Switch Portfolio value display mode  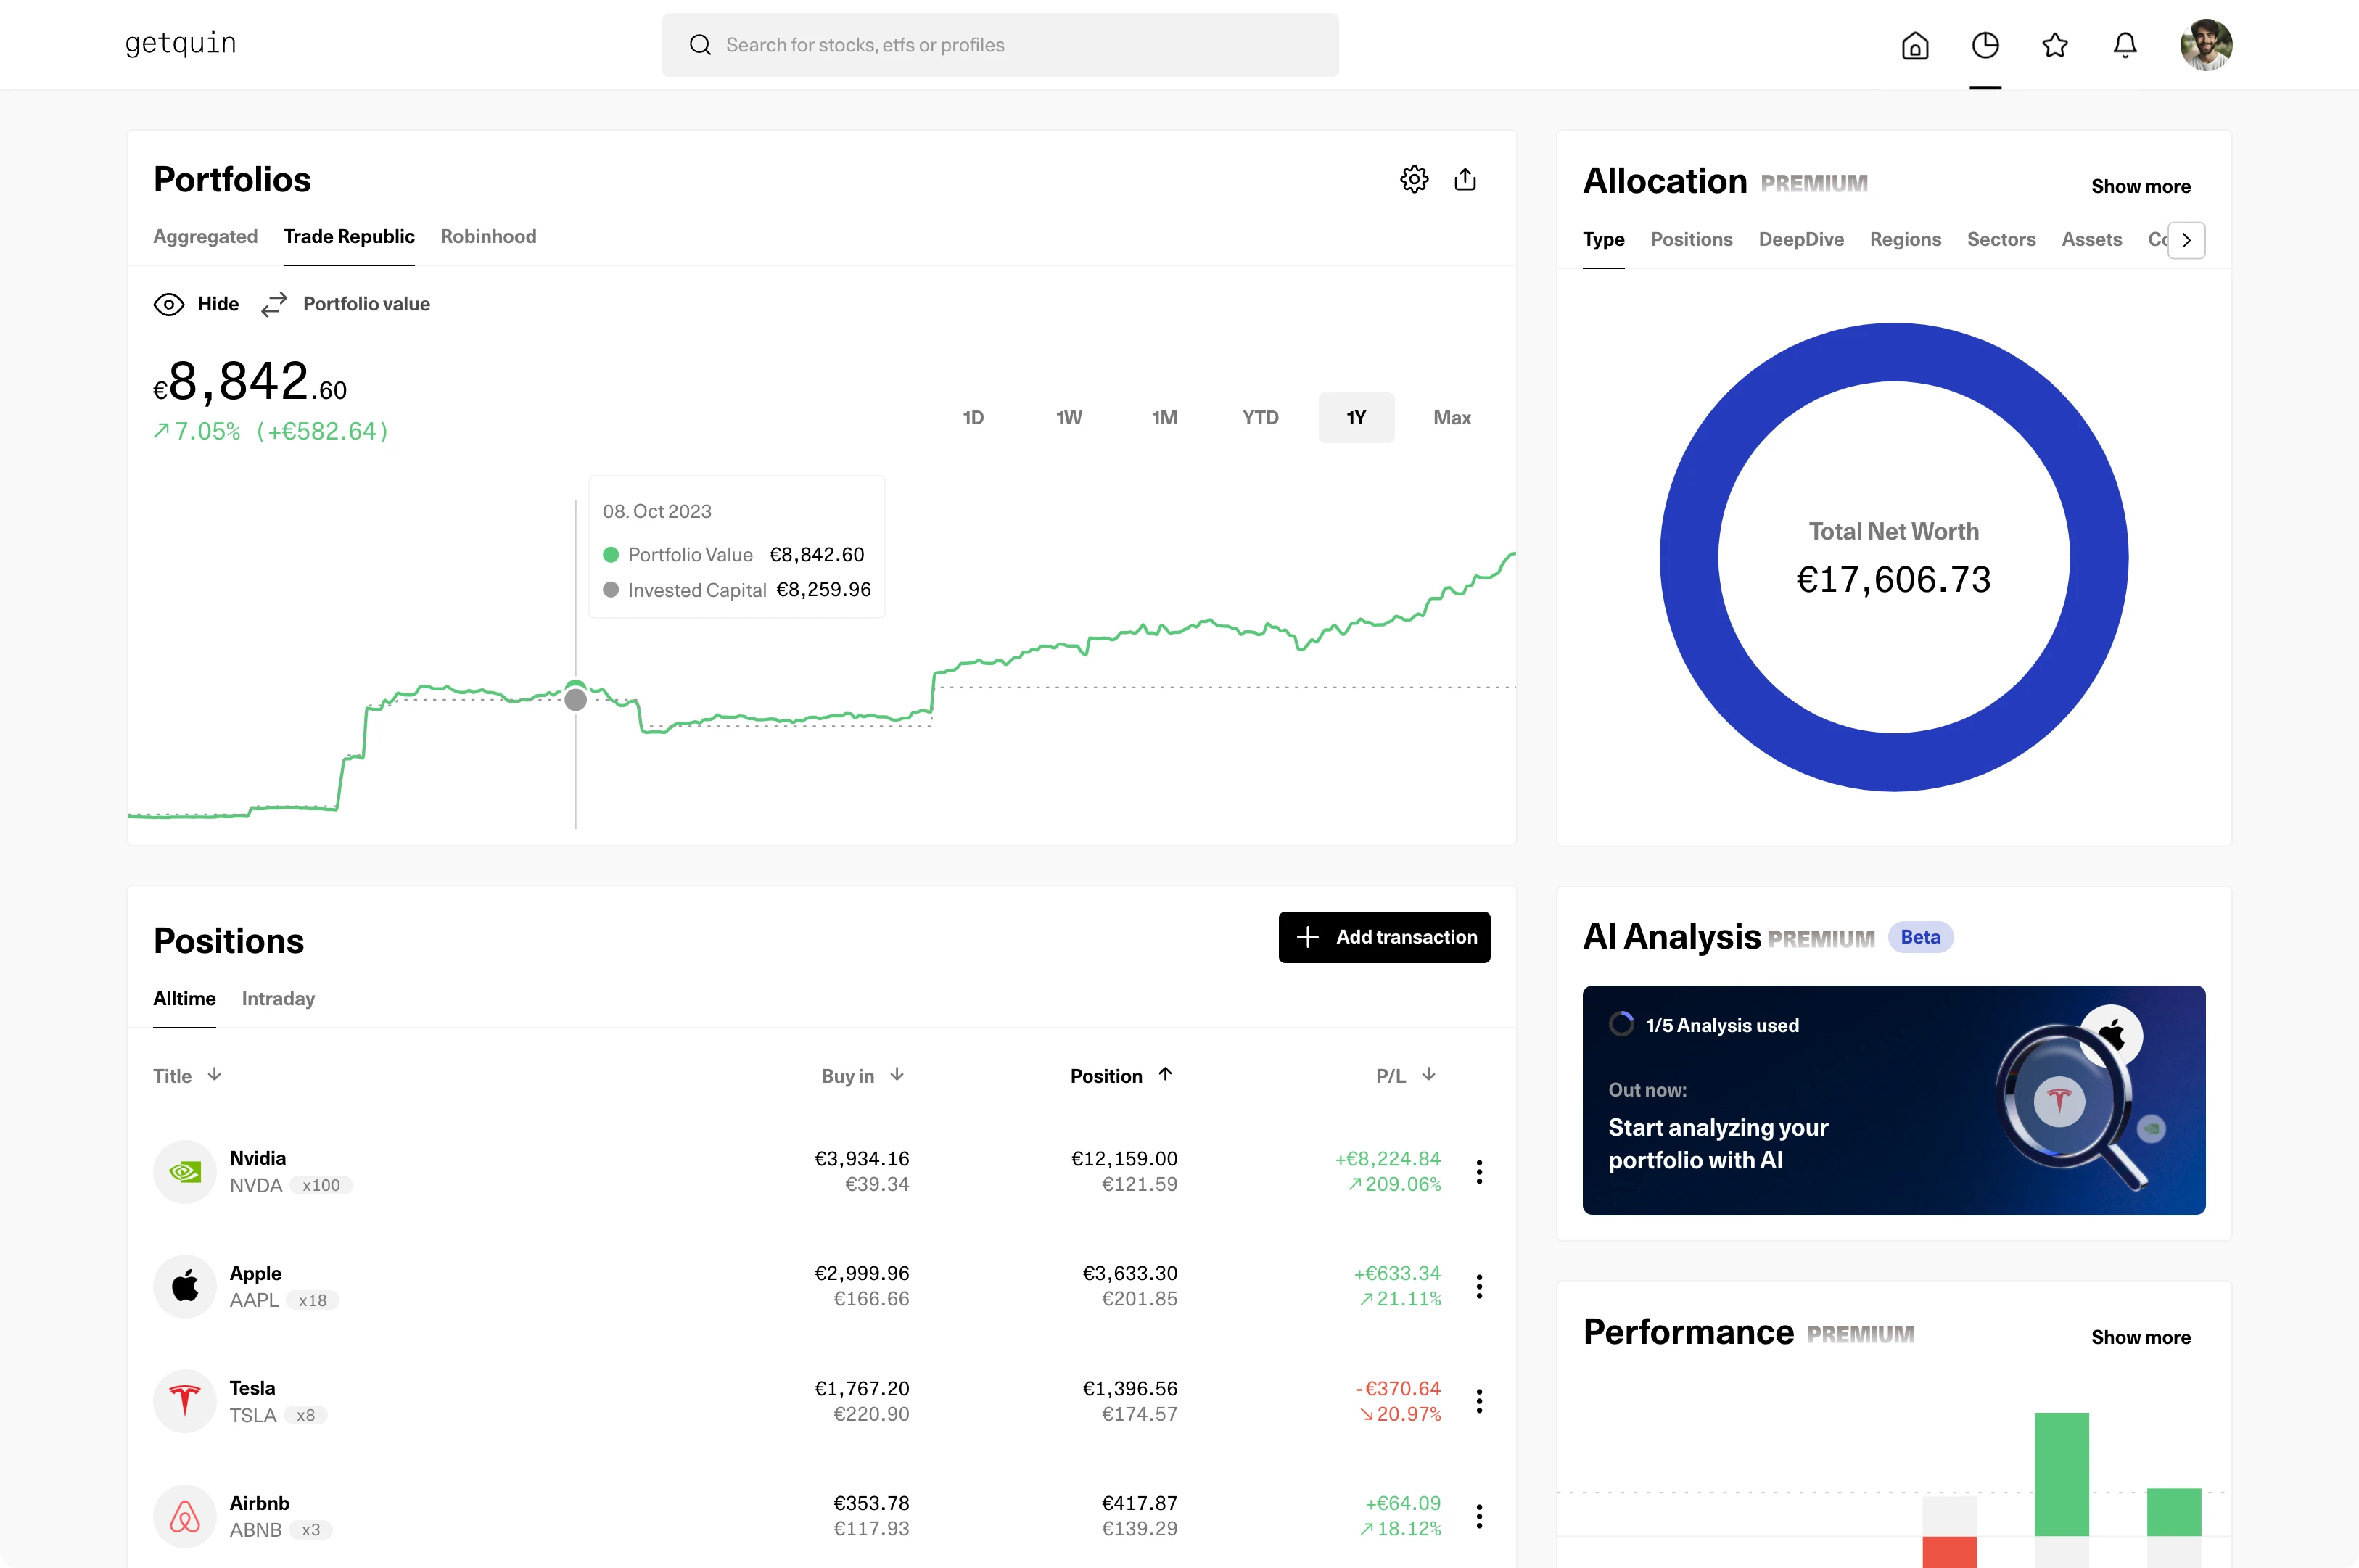(x=346, y=304)
